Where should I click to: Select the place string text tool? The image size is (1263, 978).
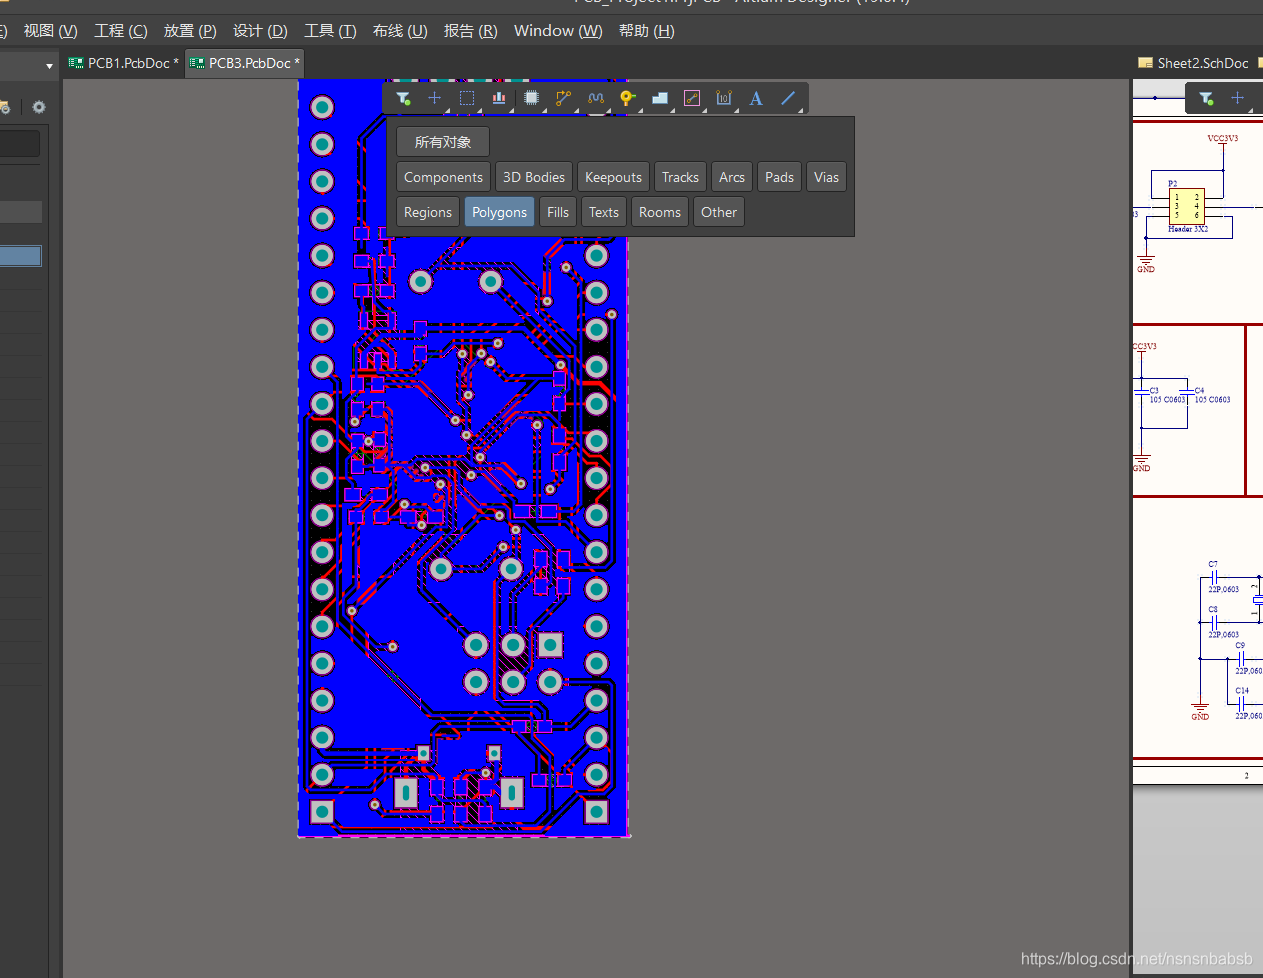(x=756, y=98)
